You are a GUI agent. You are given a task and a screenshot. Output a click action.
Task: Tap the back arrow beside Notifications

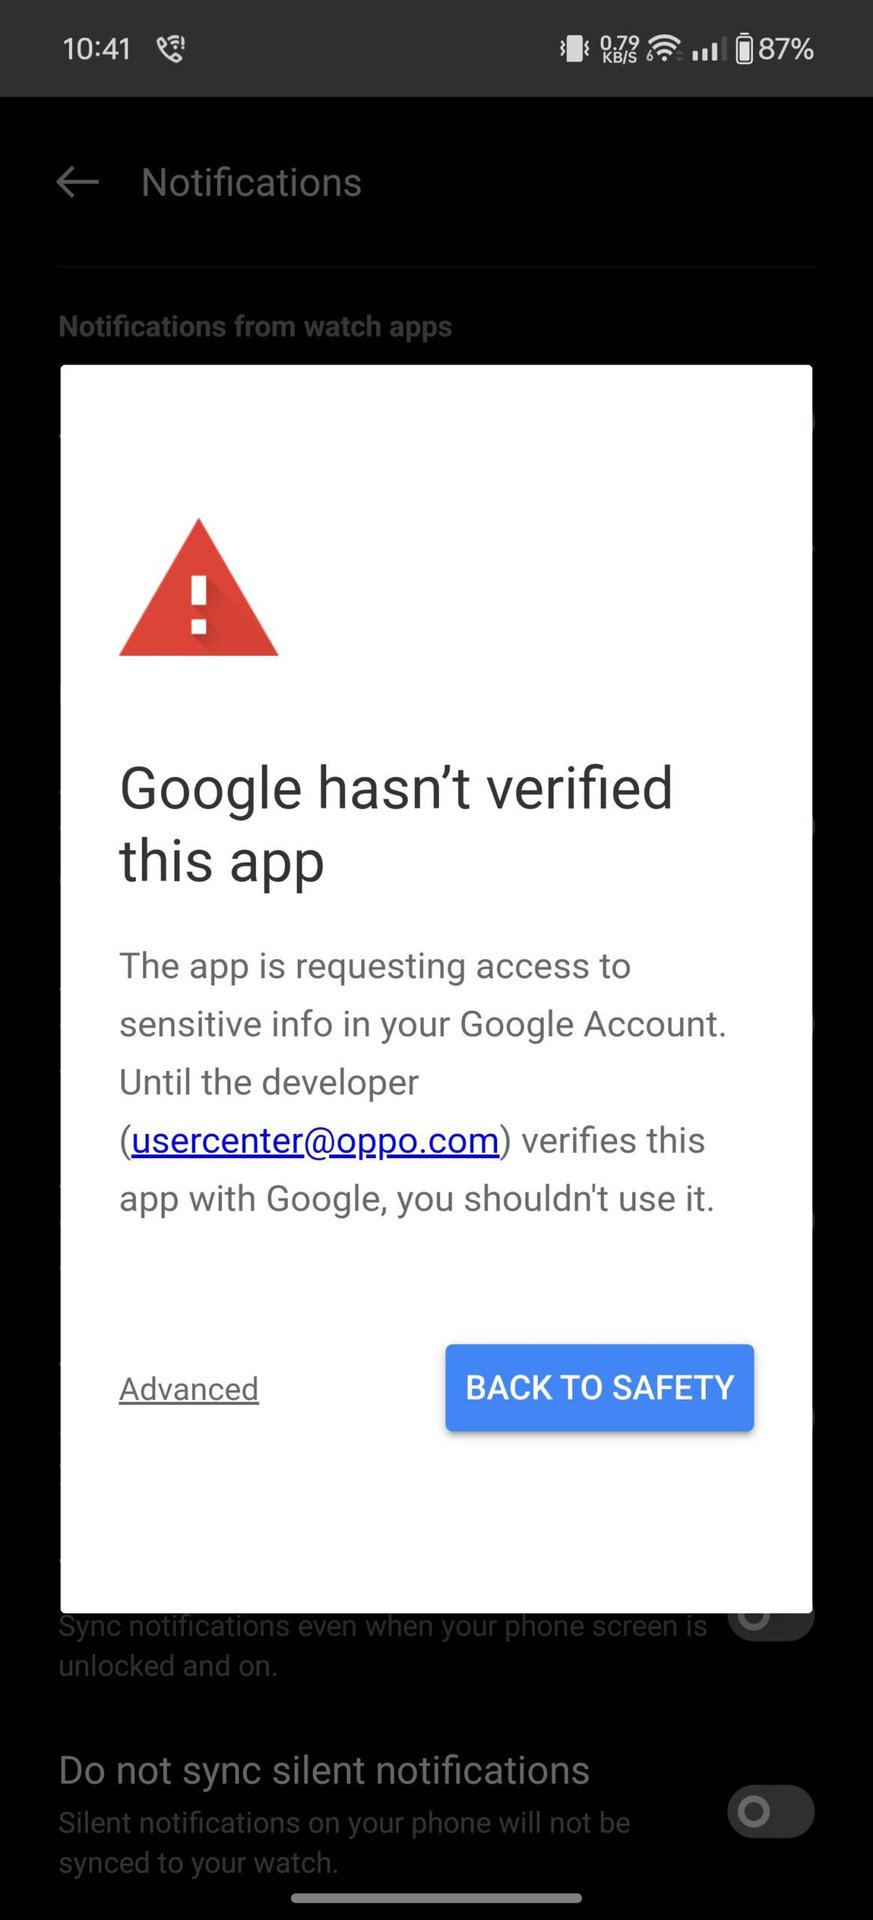(x=77, y=182)
